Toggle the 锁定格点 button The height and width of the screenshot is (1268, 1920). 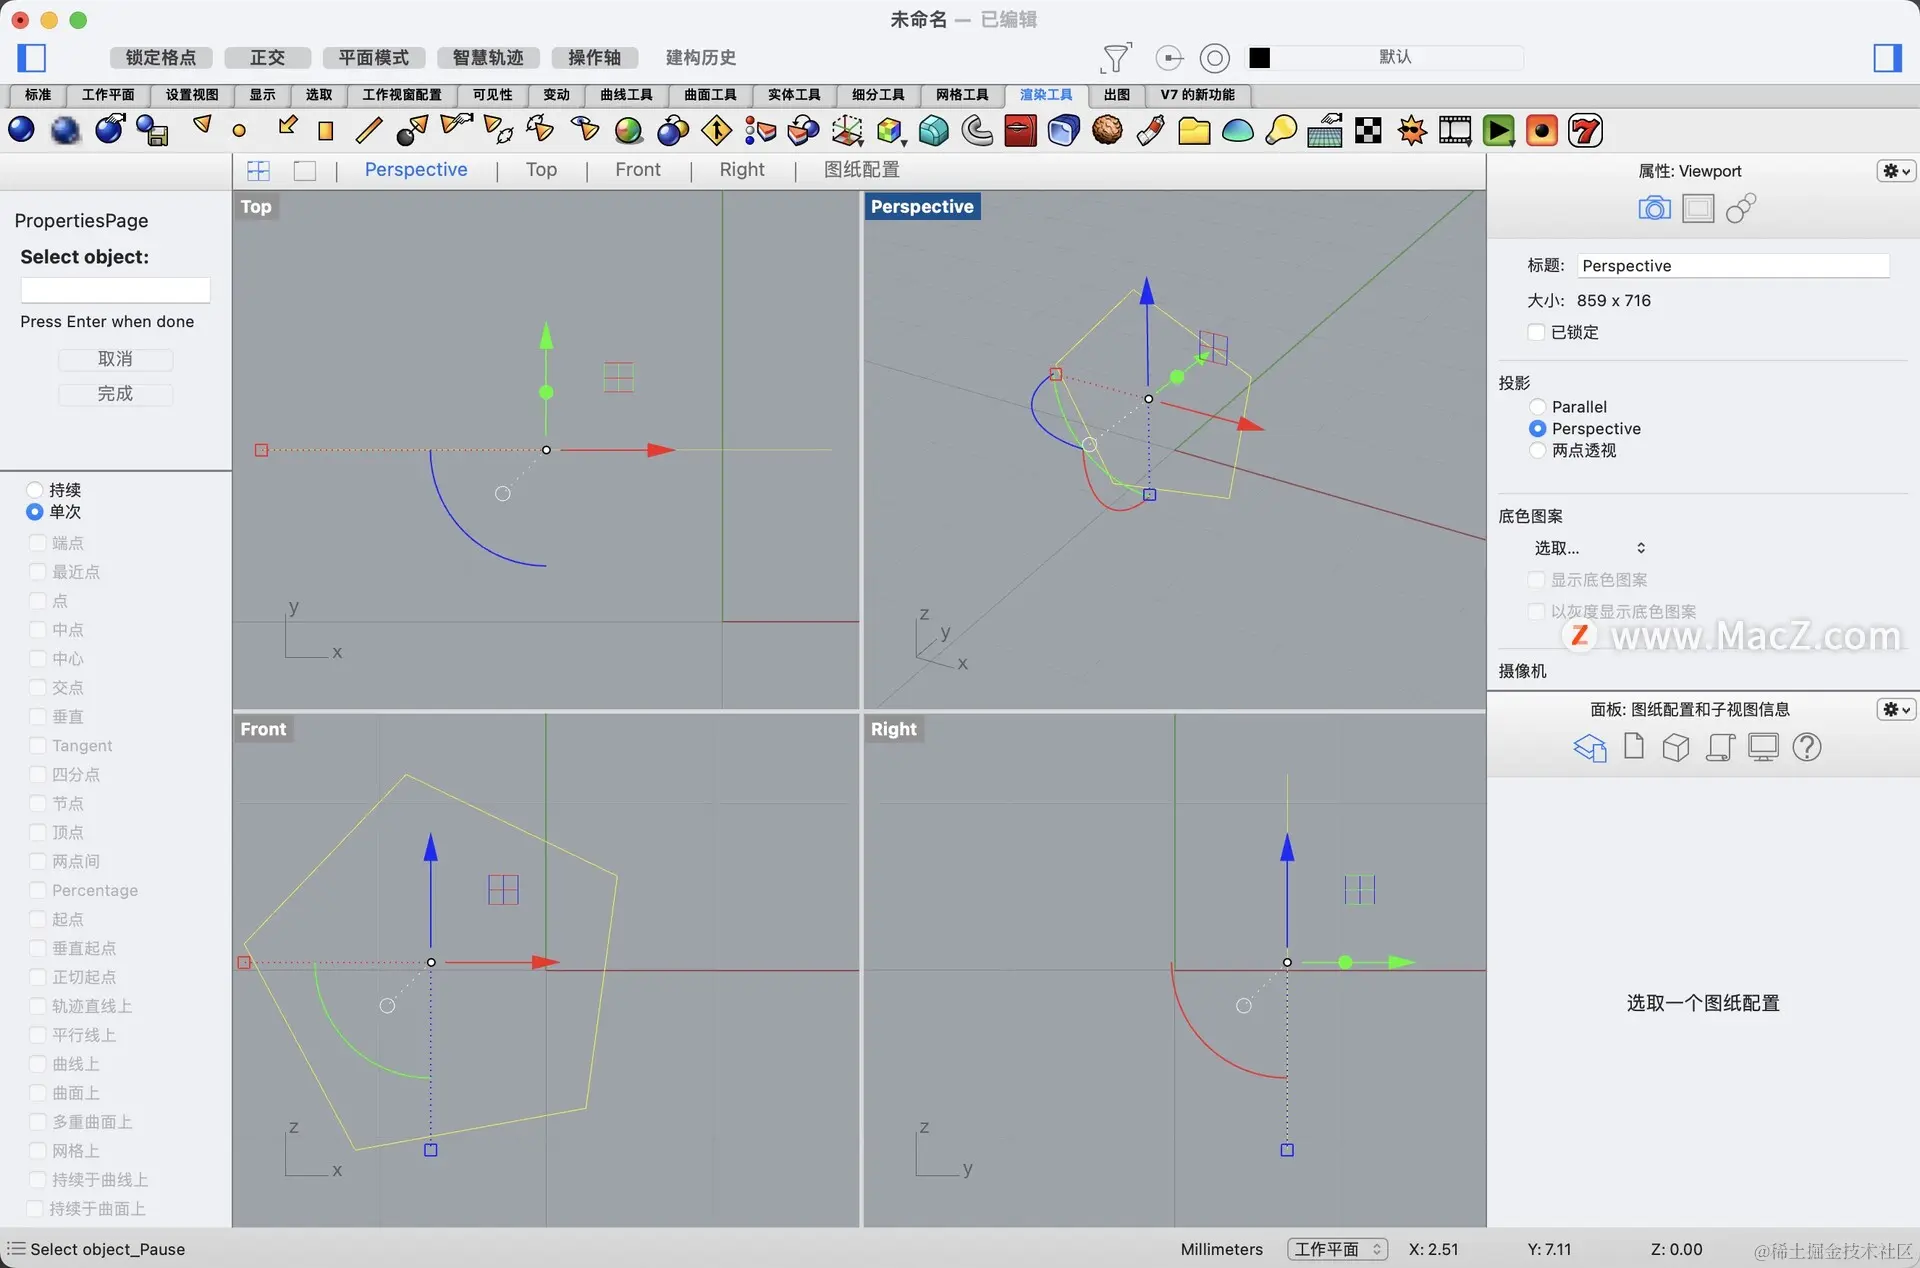160,58
